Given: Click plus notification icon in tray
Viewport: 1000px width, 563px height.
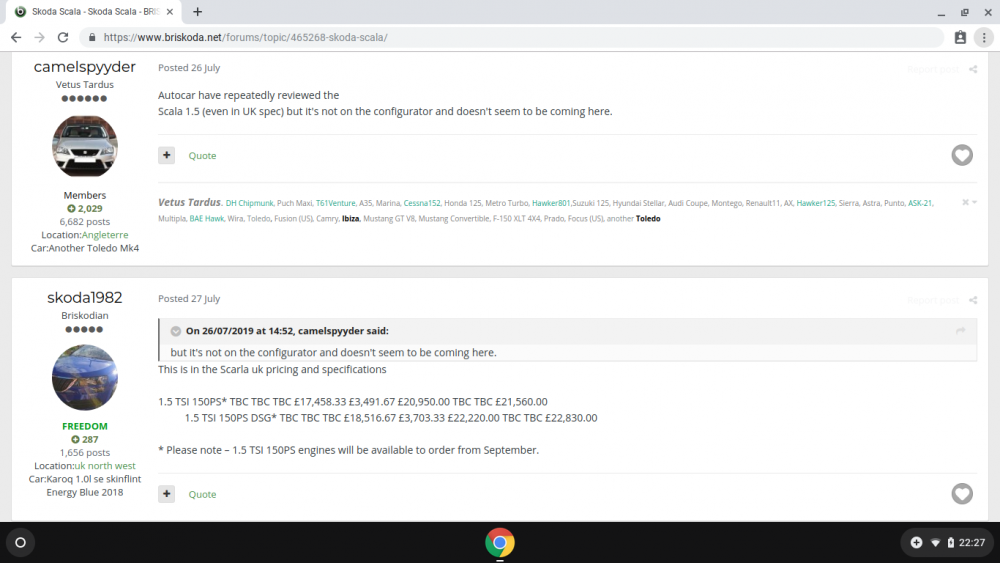Looking at the screenshot, I should pos(916,543).
